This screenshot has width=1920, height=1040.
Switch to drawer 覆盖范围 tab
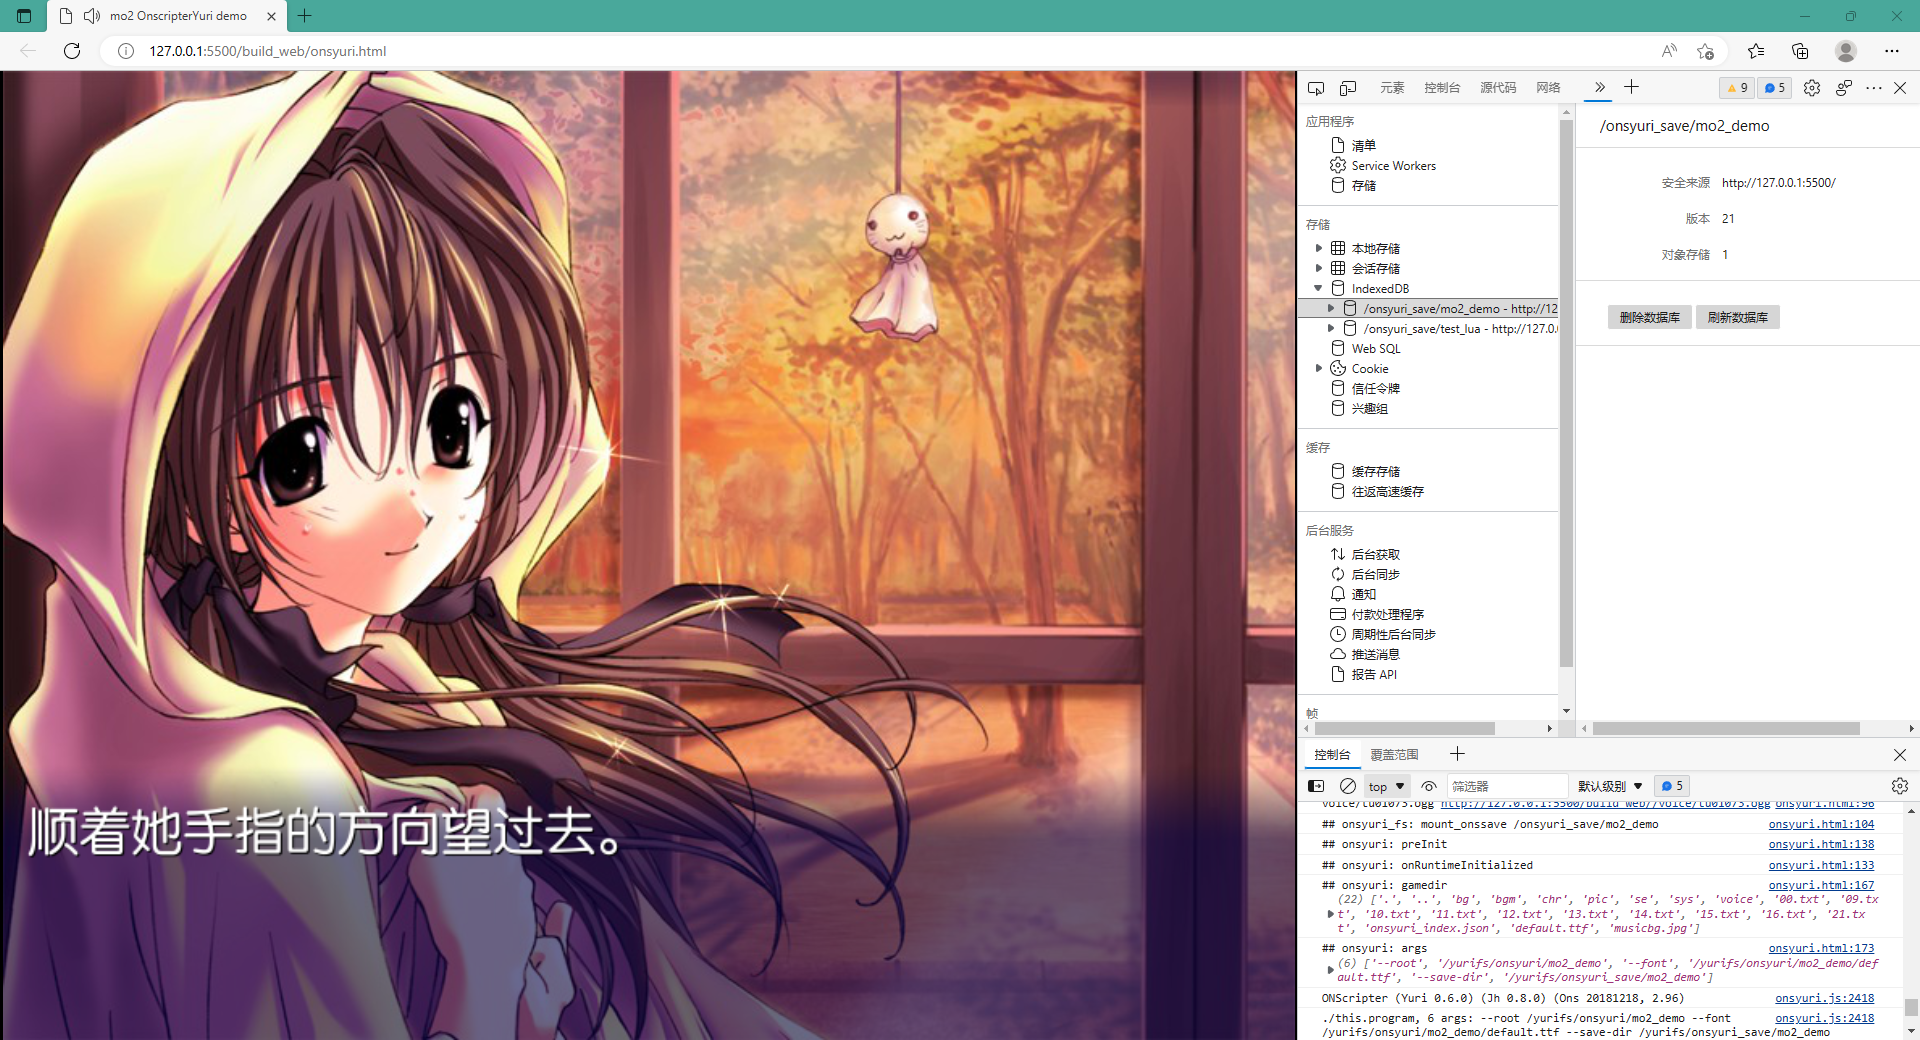[x=1394, y=755]
